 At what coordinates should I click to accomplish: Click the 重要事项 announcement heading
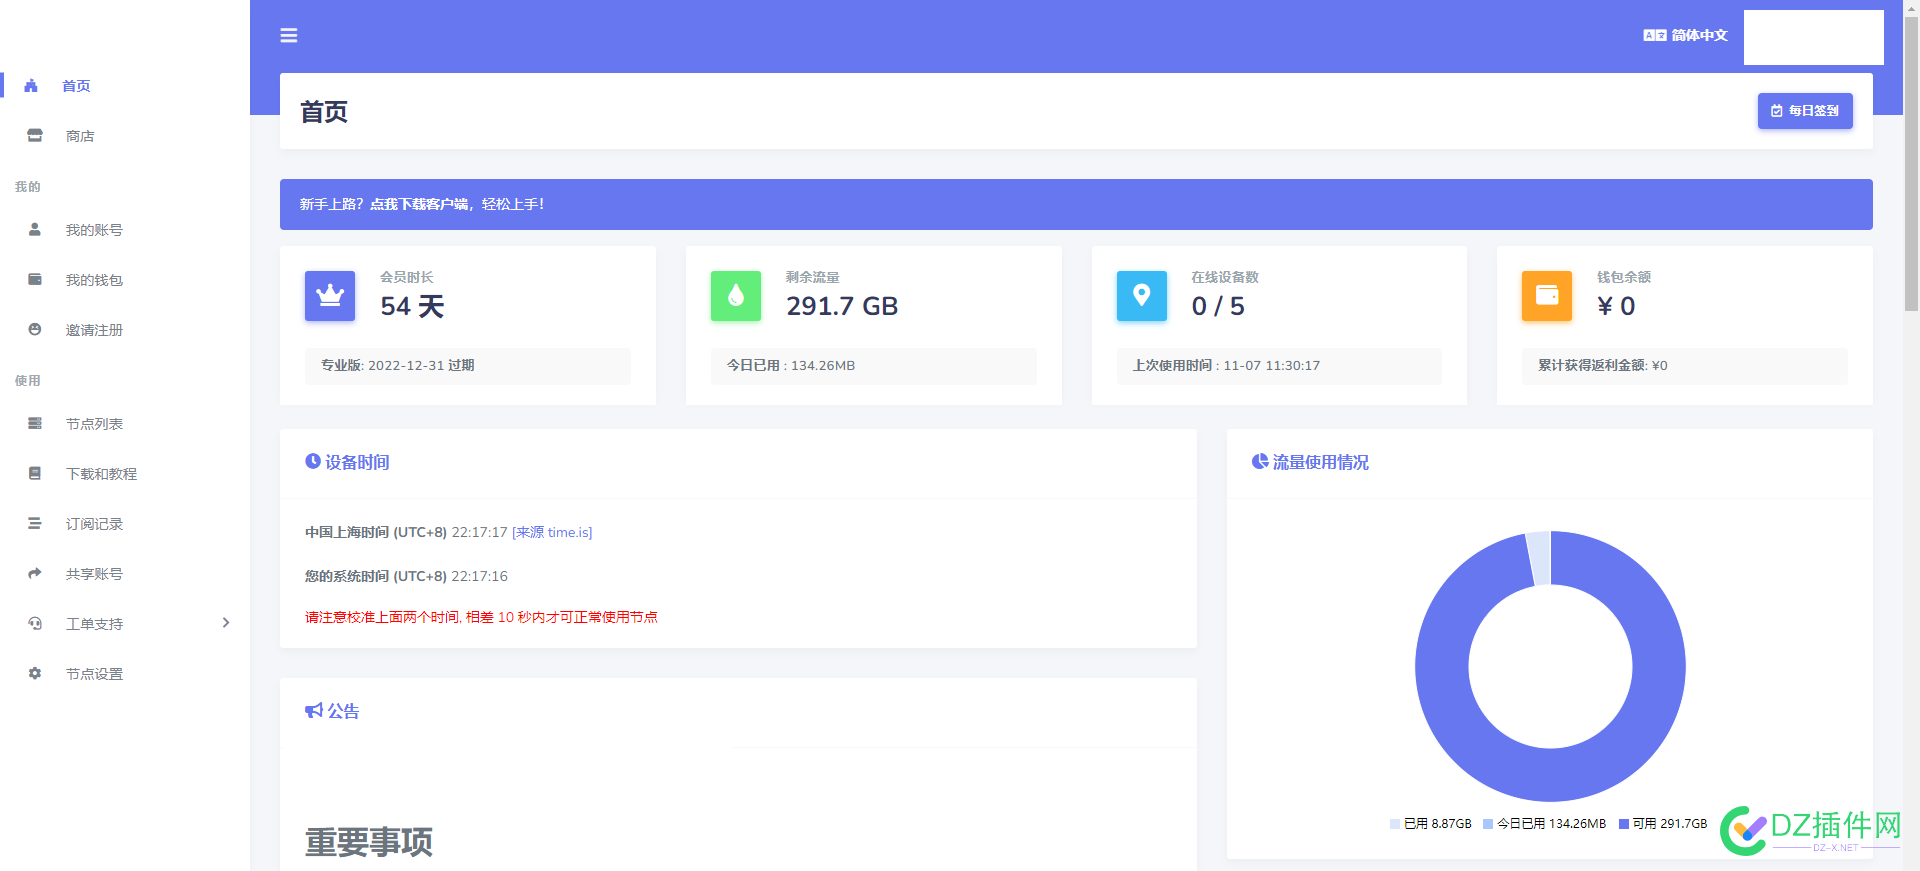(369, 842)
